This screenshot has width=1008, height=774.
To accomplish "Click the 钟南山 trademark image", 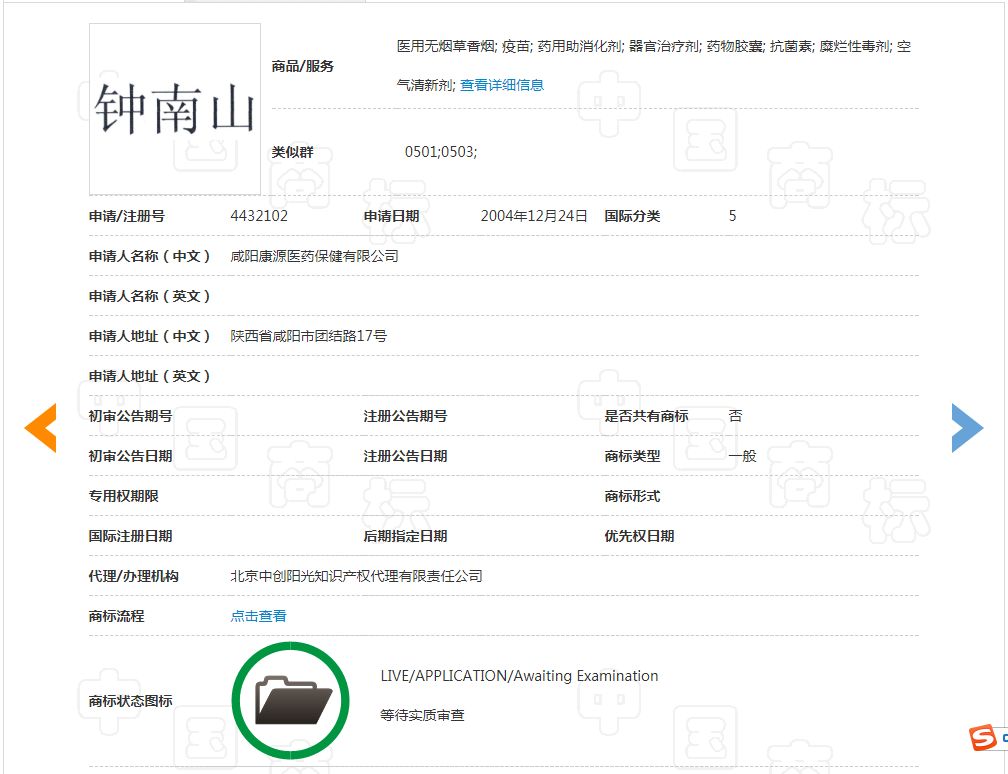I will click(x=175, y=109).
